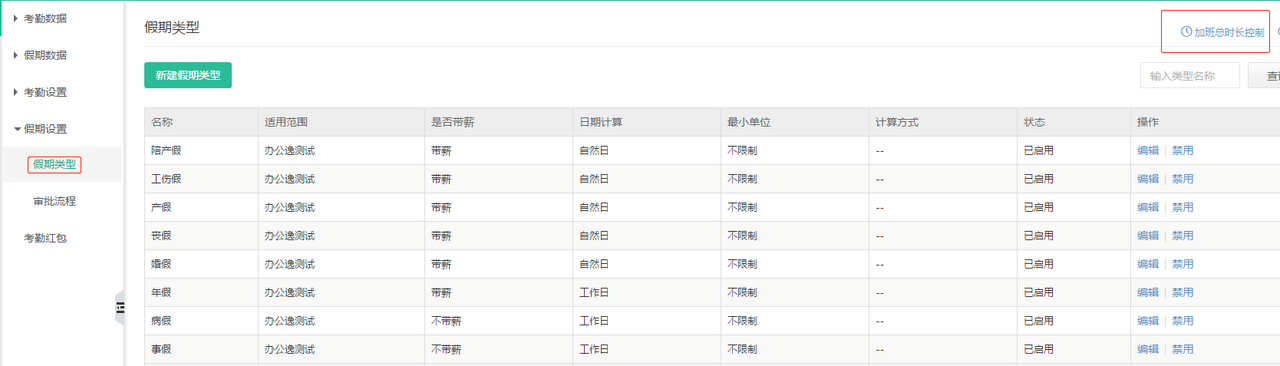
Task: Disable the 婚假 leave type
Action: coord(1182,264)
